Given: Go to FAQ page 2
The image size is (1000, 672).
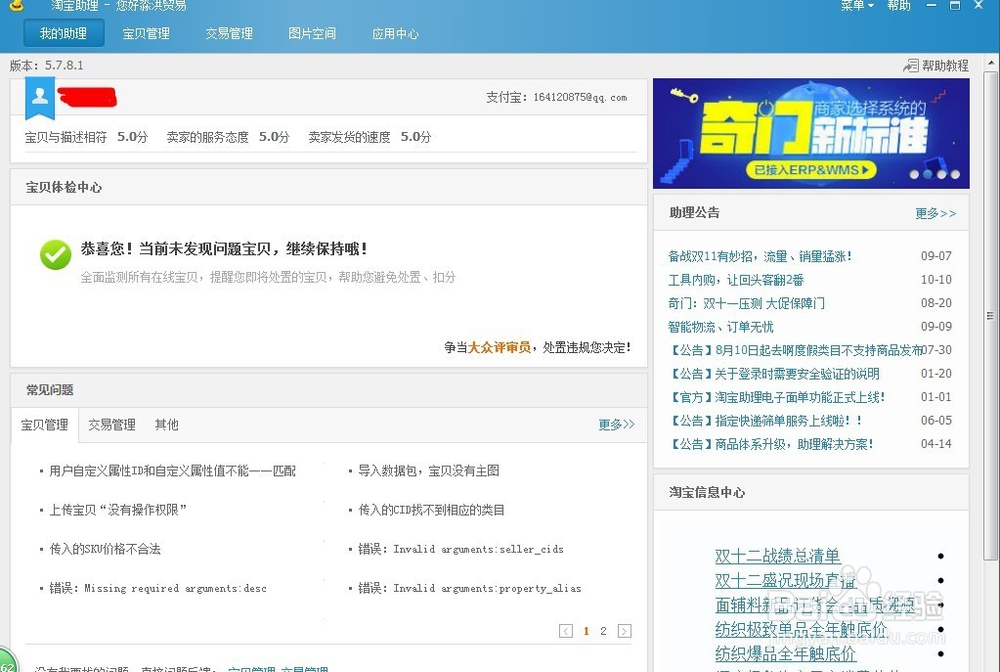Looking at the screenshot, I should (x=603, y=631).
